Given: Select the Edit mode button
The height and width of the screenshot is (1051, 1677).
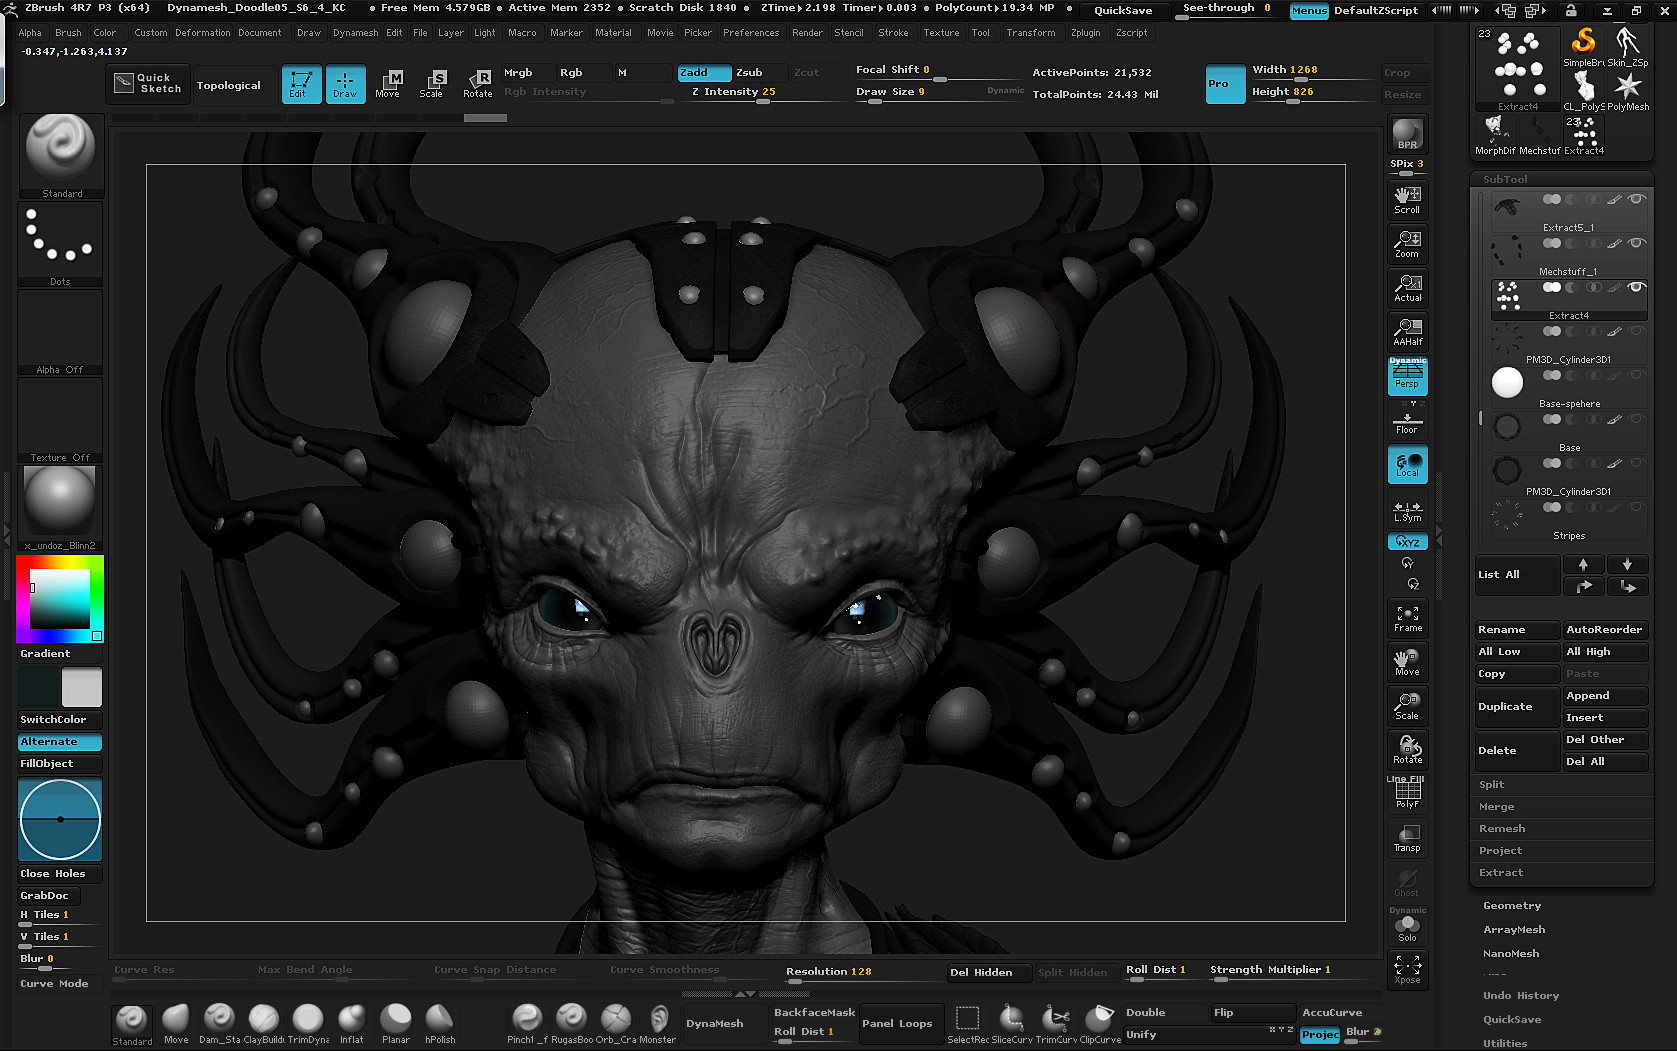Looking at the screenshot, I should pyautogui.click(x=301, y=84).
